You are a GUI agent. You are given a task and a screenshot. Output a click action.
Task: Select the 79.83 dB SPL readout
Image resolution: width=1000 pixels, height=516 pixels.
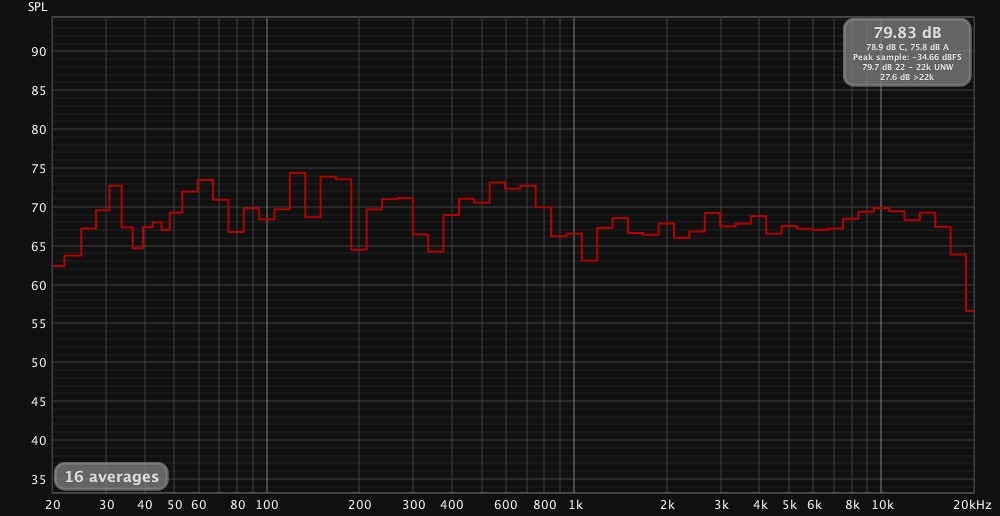[907, 33]
